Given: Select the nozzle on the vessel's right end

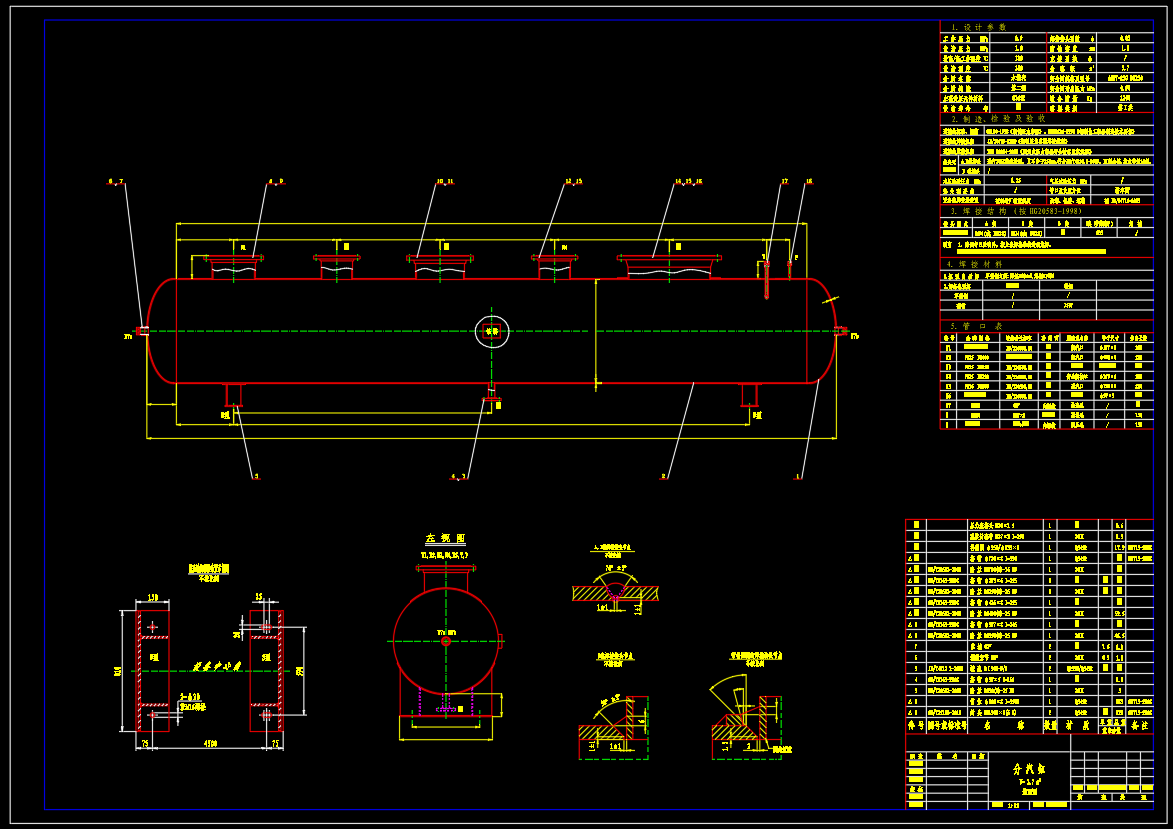Looking at the screenshot, I should click(839, 331).
